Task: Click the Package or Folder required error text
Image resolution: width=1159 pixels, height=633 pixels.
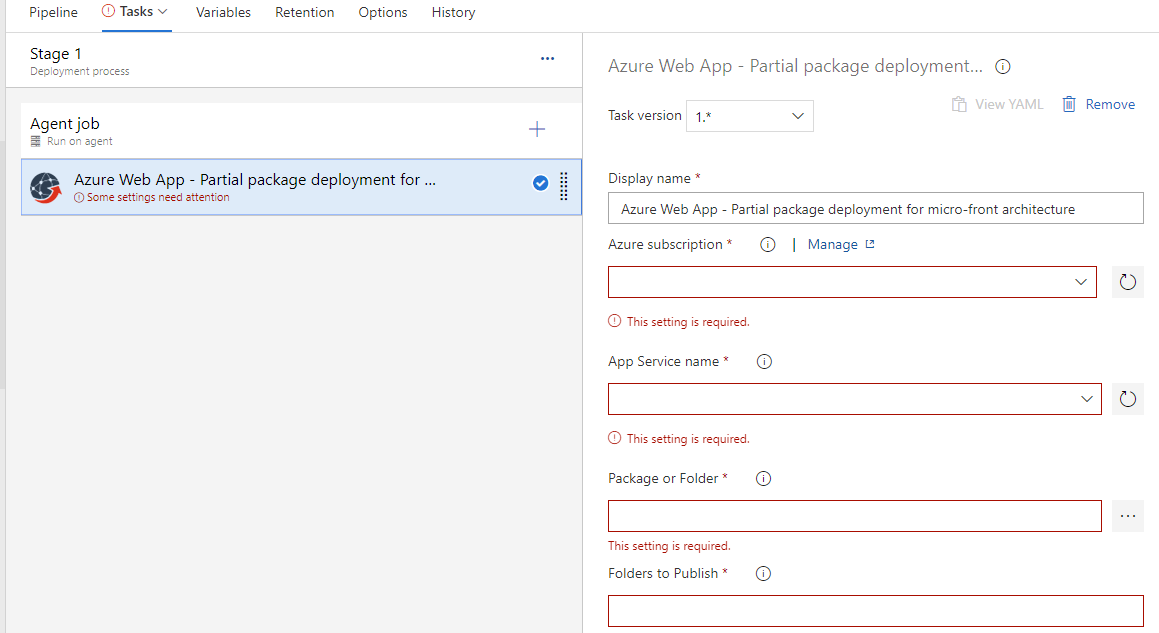Action: pyautogui.click(x=669, y=546)
